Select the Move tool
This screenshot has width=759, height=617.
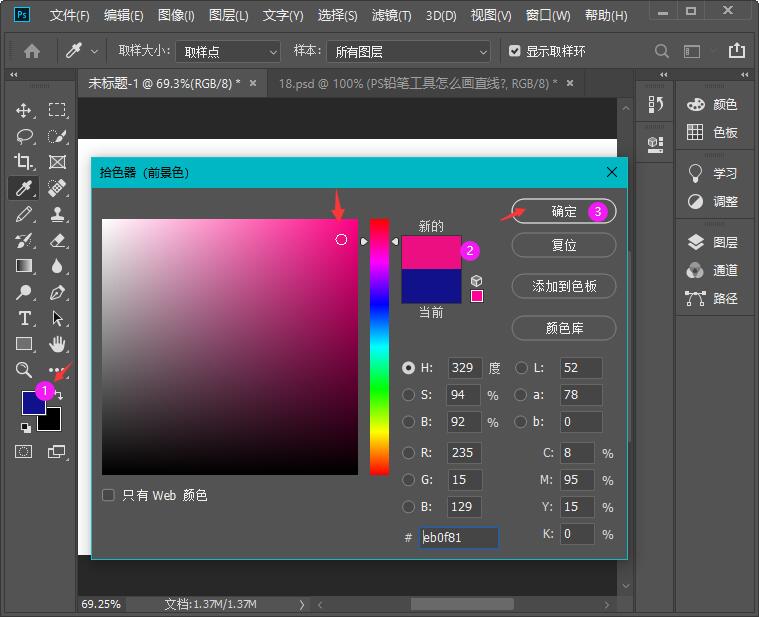point(23,110)
